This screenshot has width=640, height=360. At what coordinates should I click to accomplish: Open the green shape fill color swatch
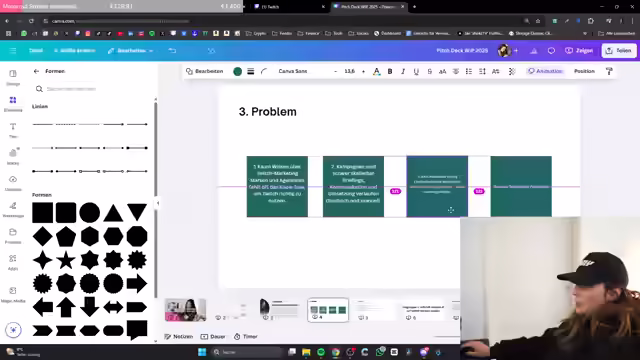click(237, 71)
